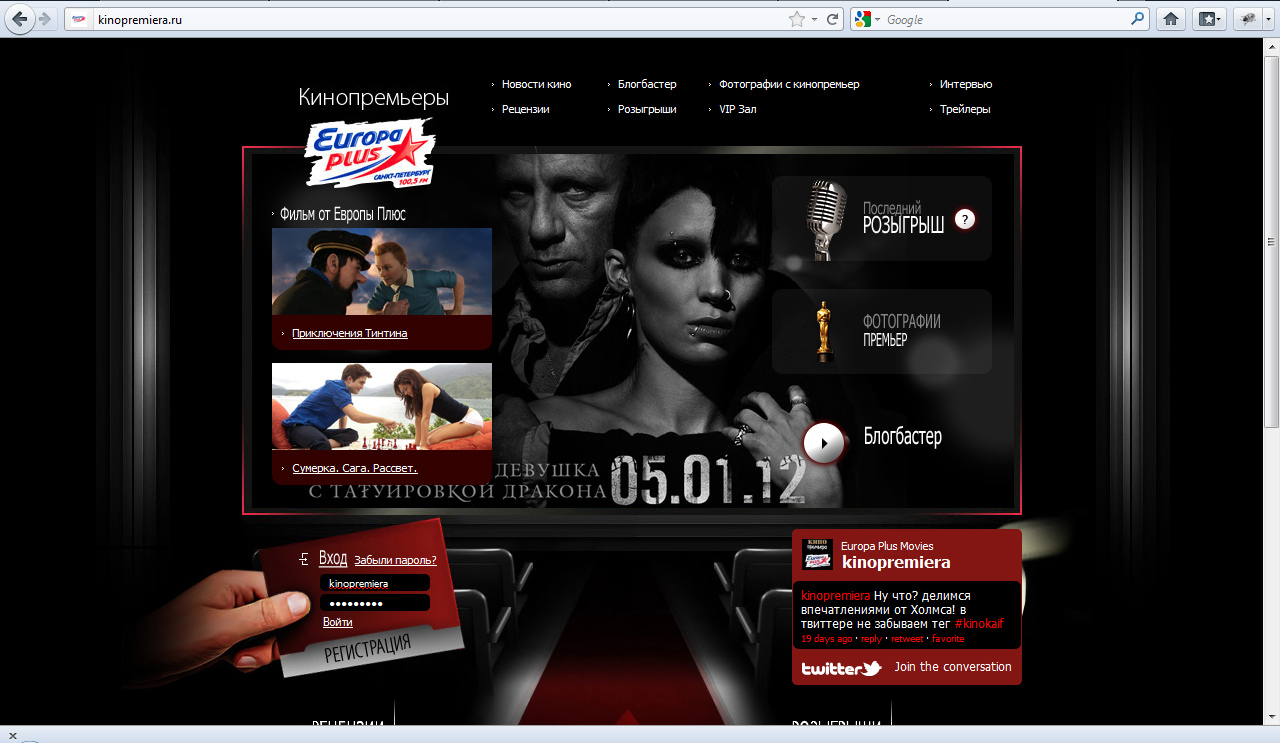Click the Вход login heading

[333, 558]
